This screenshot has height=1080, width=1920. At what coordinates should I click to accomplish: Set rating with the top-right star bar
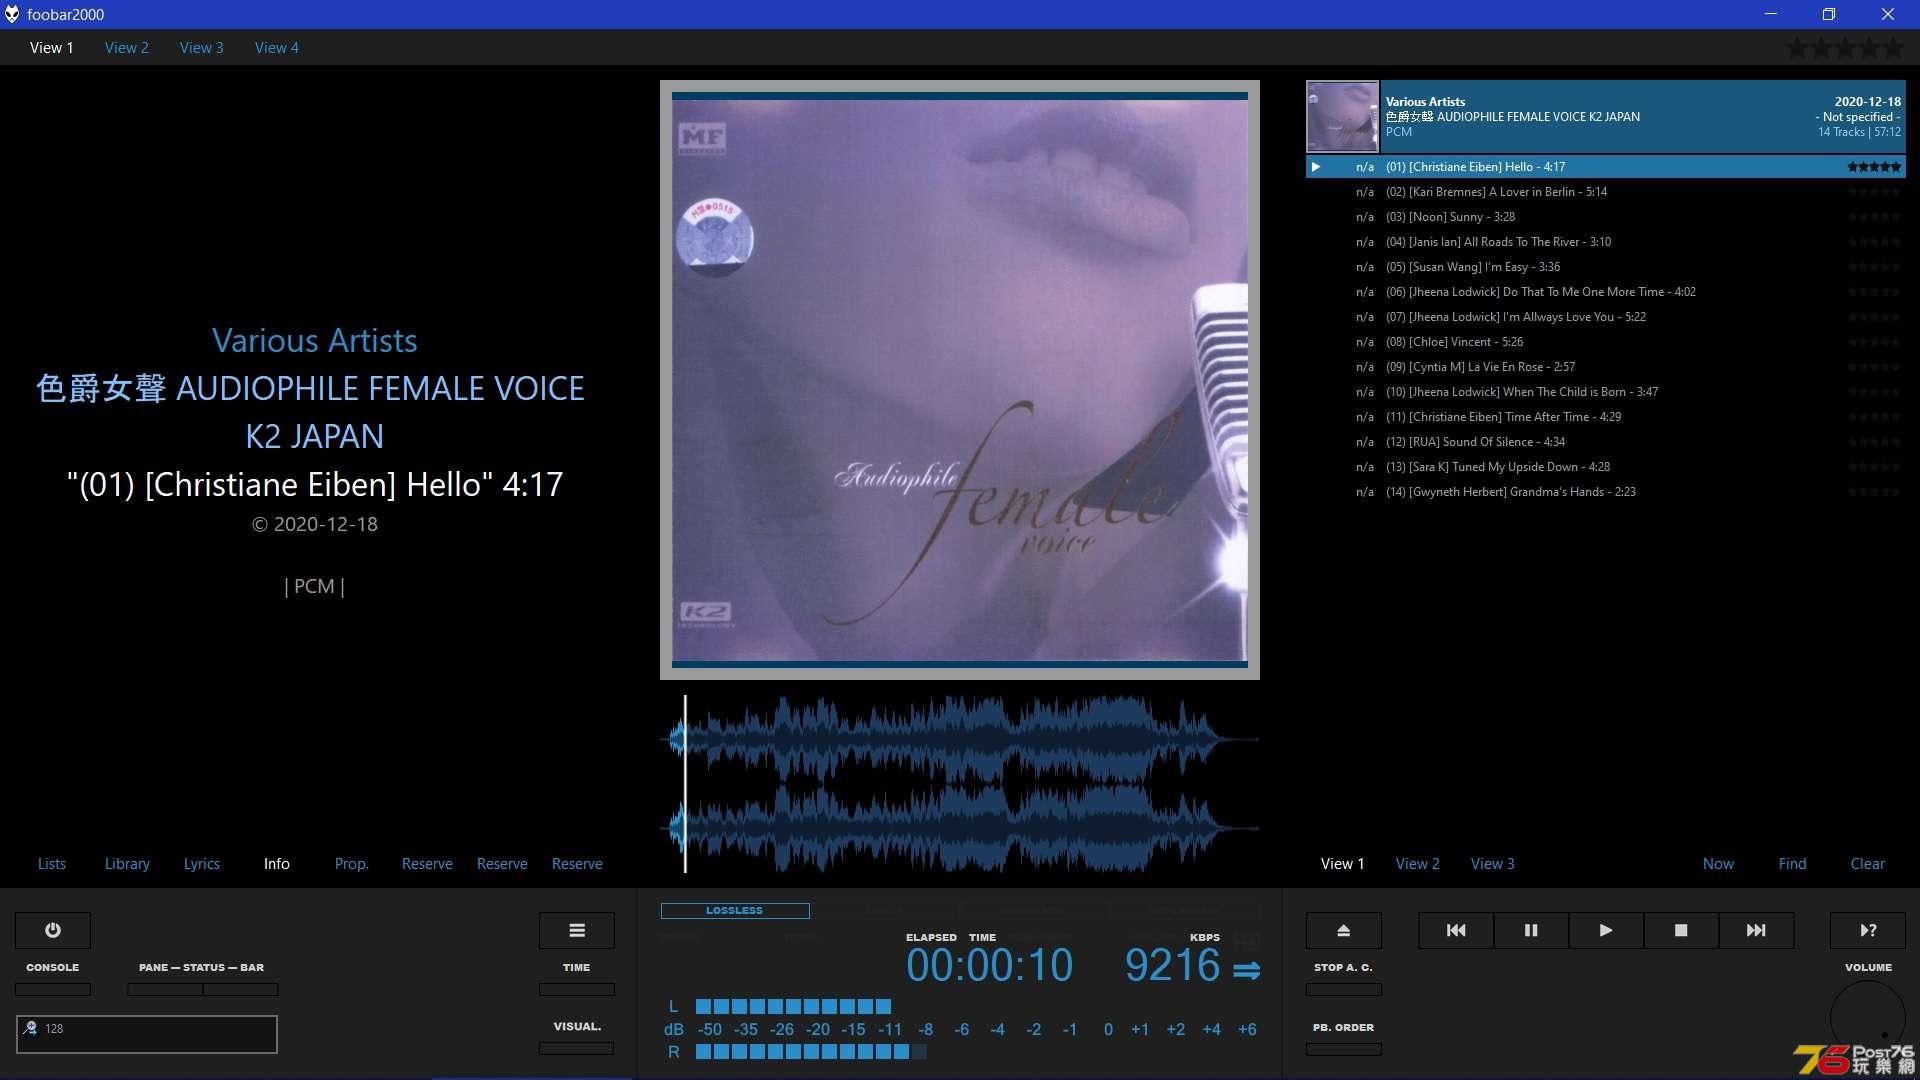tap(1845, 47)
